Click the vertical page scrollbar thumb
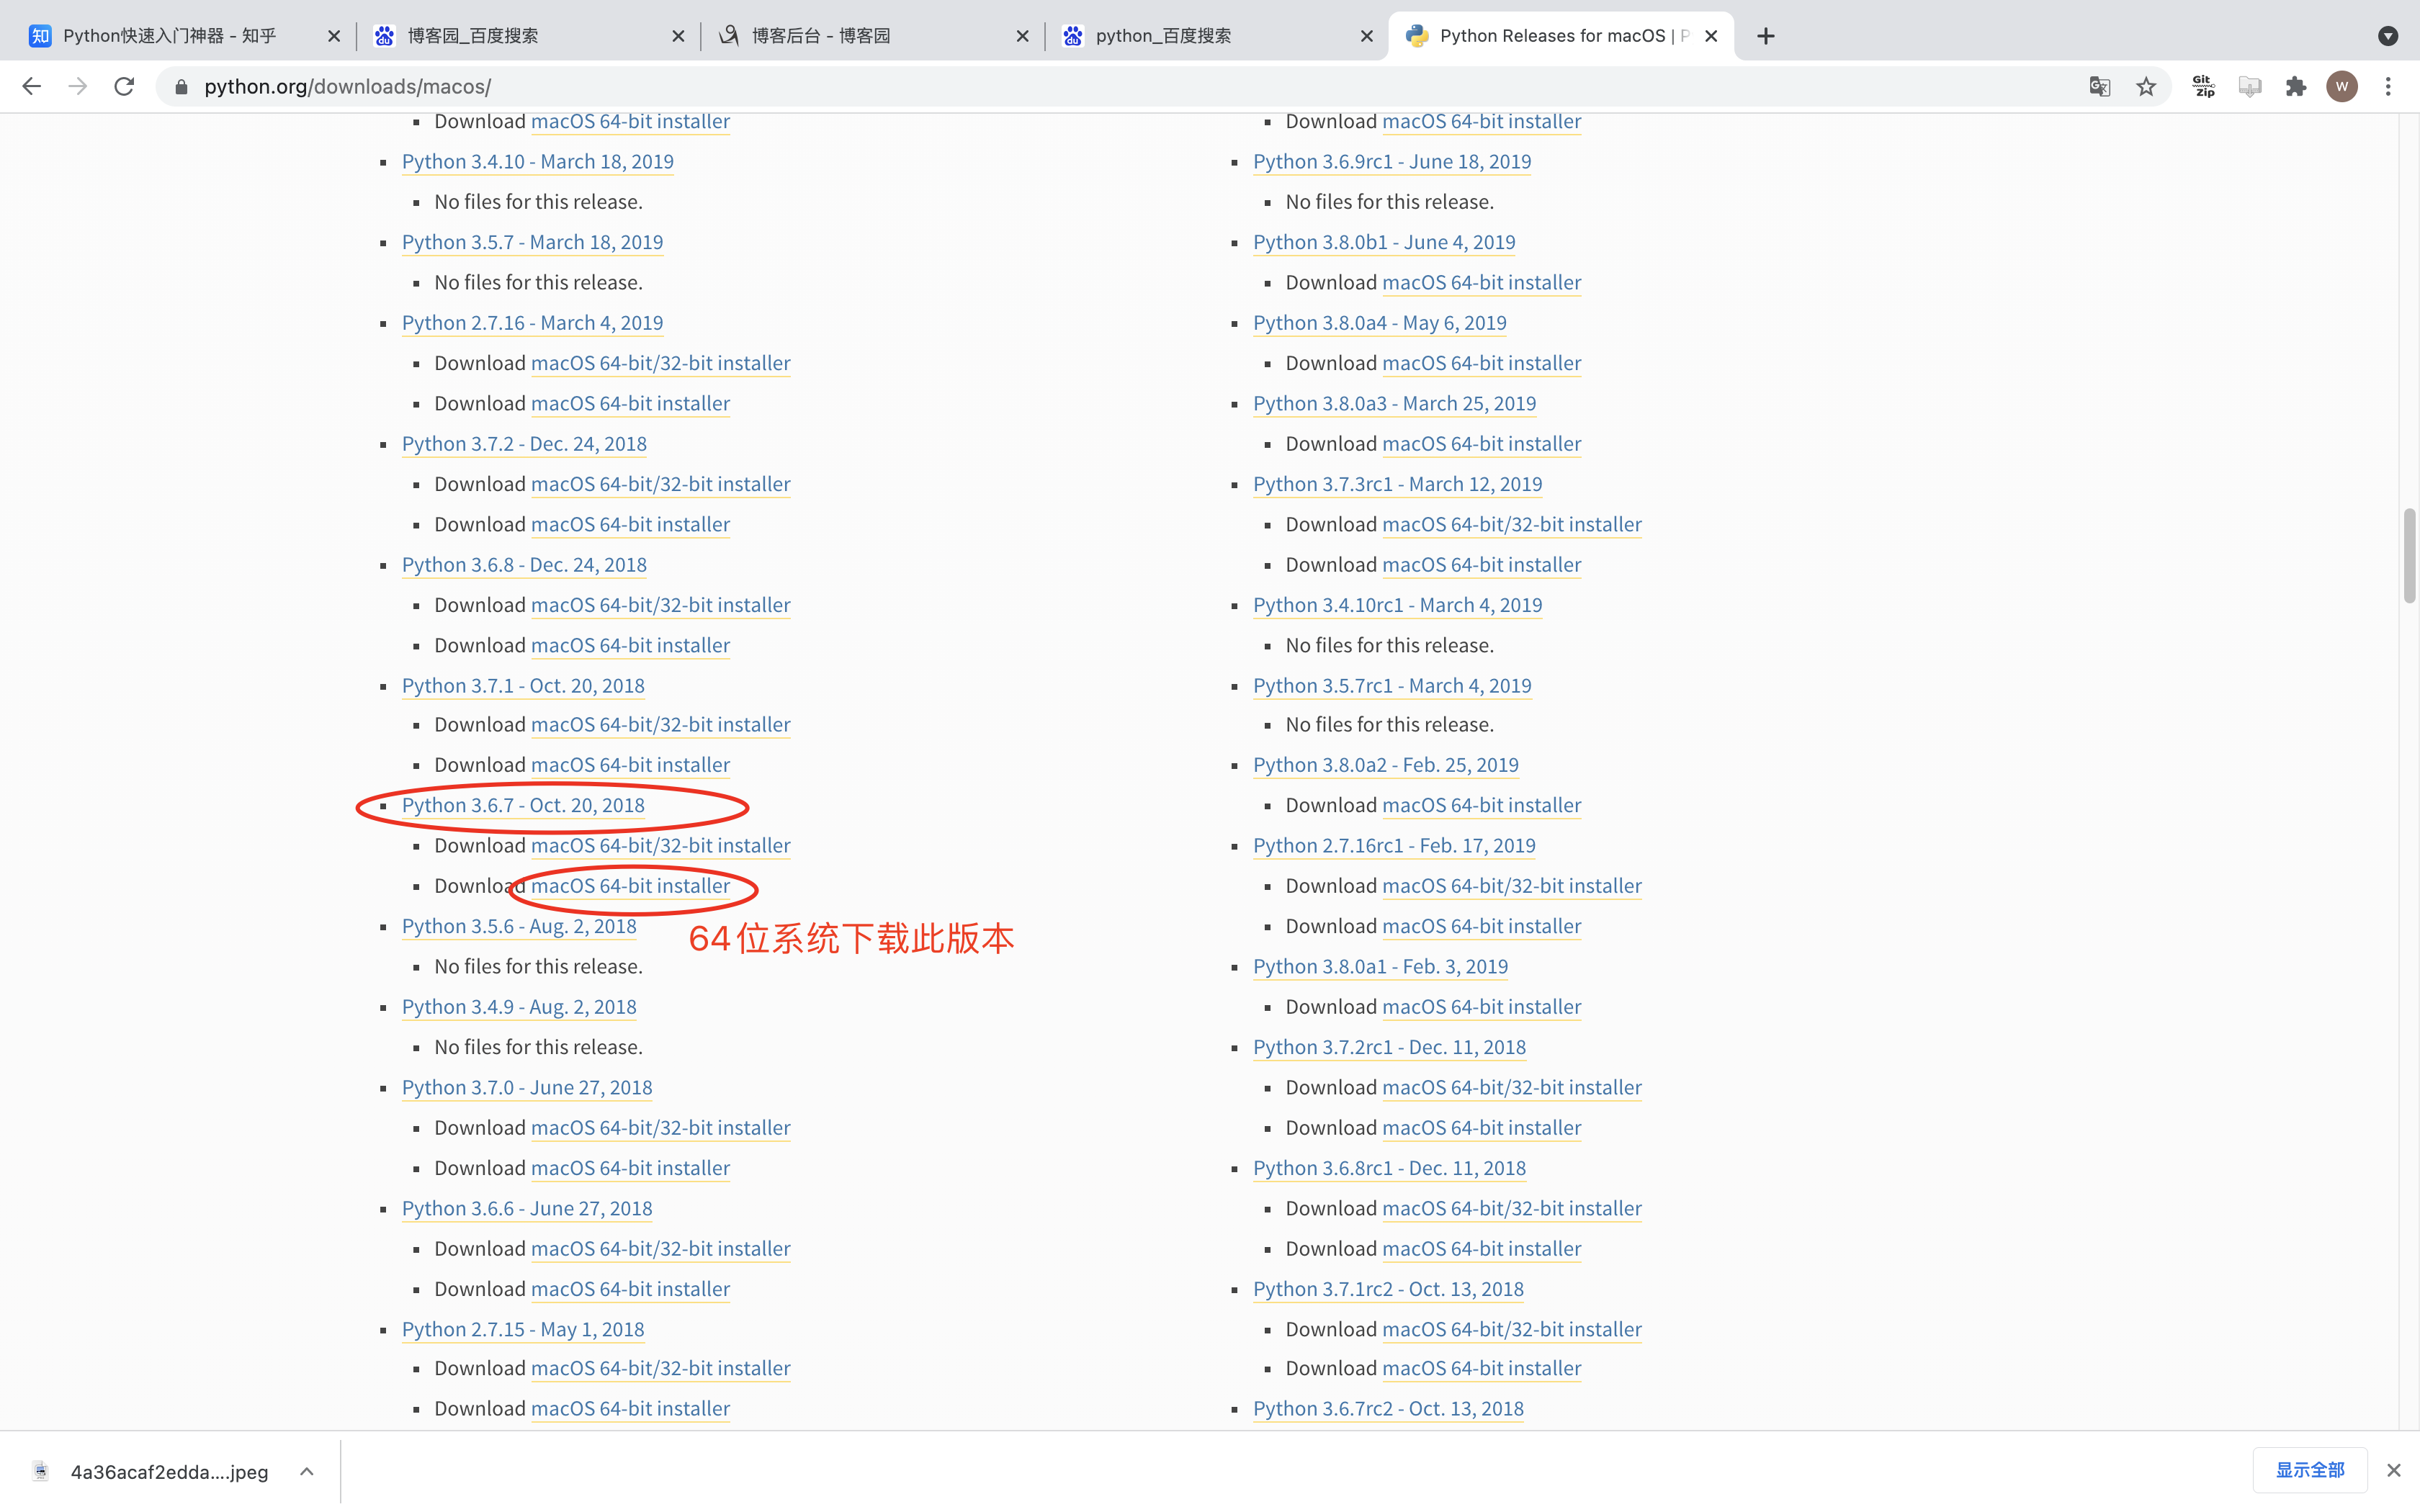Viewport: 2420px width, 1512px height. pyautogui.click(x=2409, y=556)
